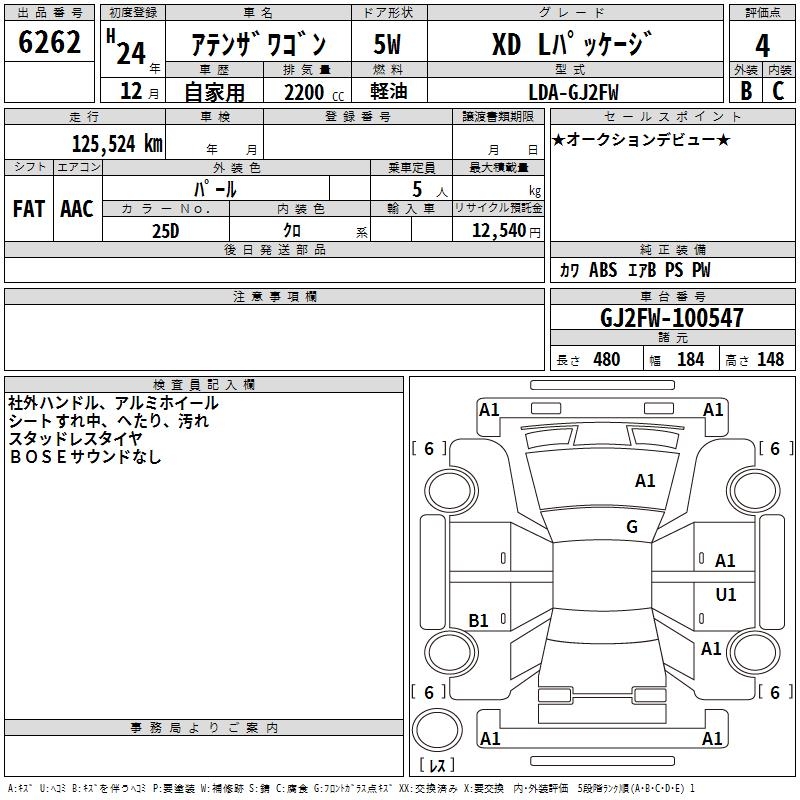Screen dimensions: 800x800
Task: Click recycle deposit 12,540円
Action: point(506,231)
